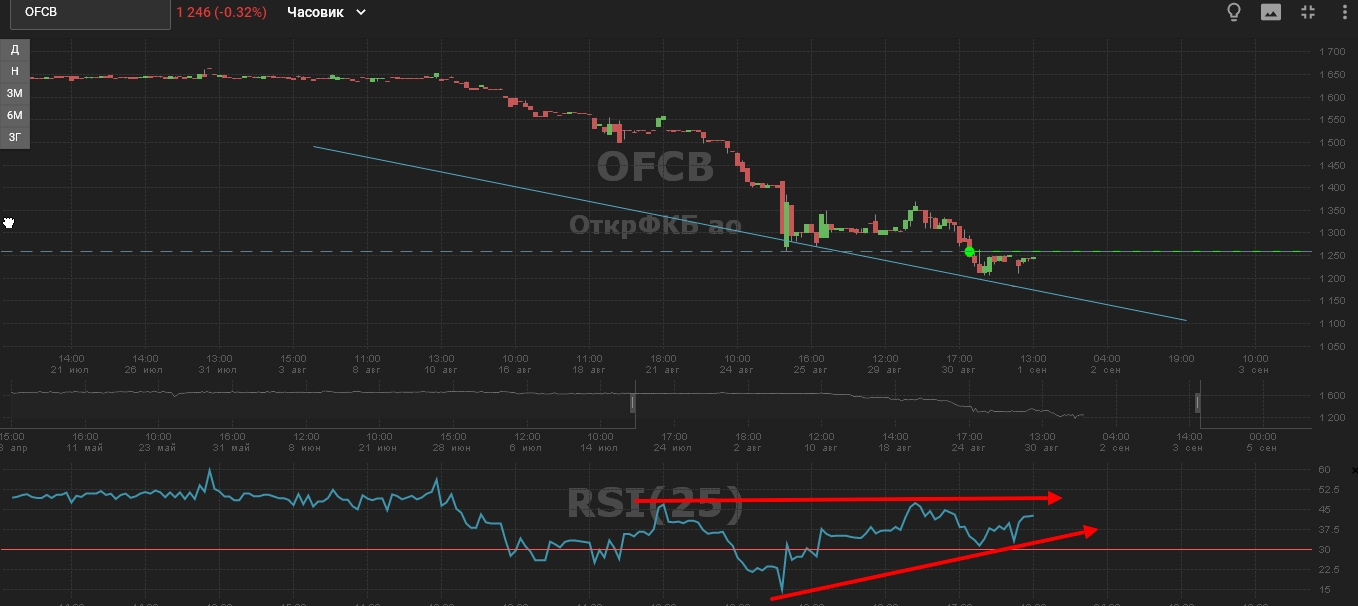Click the green last-price marker dot

969,251
